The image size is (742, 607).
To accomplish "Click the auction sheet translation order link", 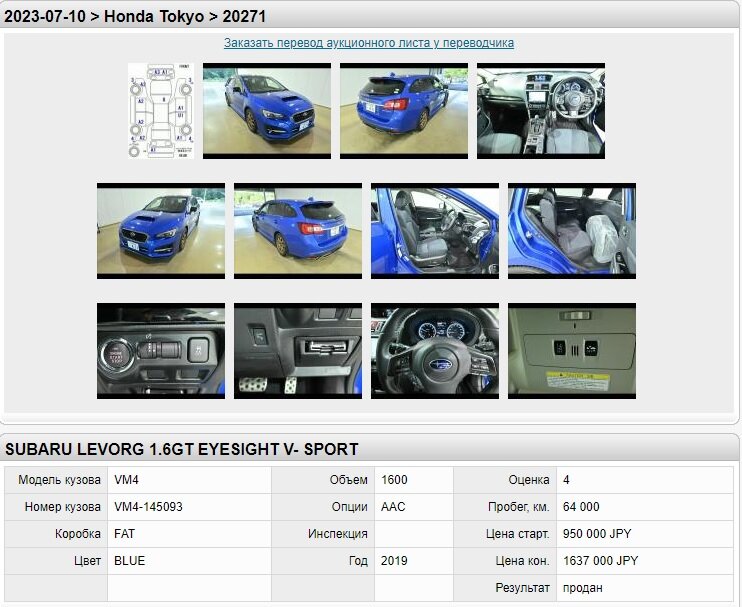I will point(369,43).
